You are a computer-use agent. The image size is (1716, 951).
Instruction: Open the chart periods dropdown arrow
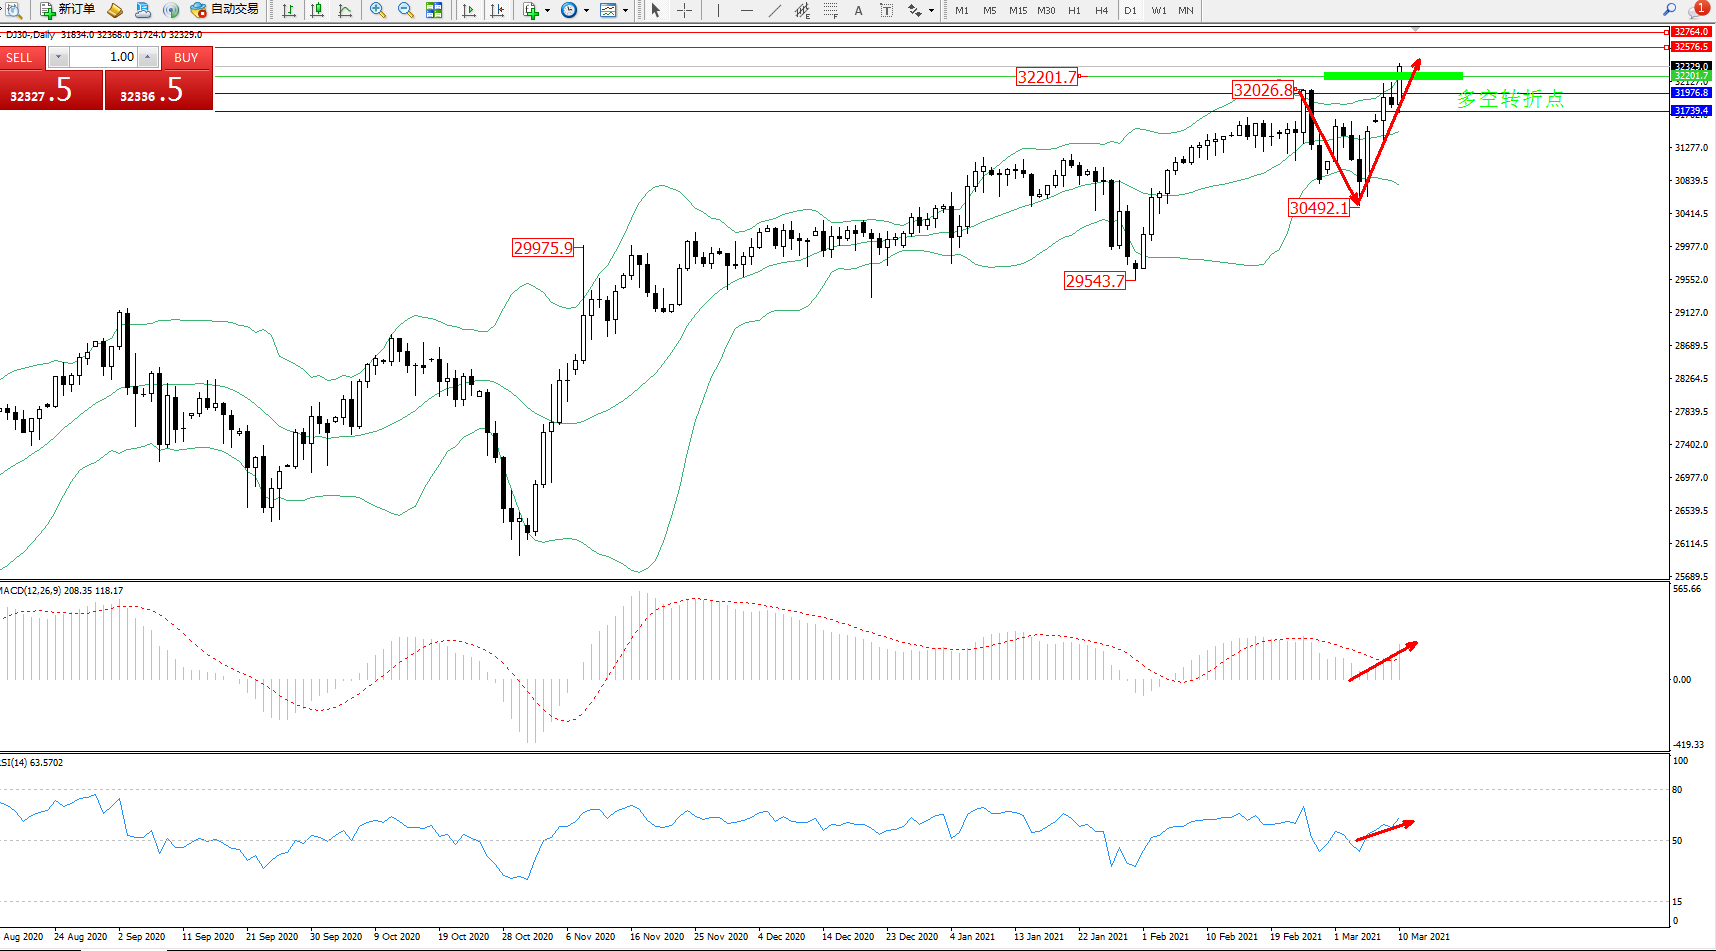click(586, 11)
